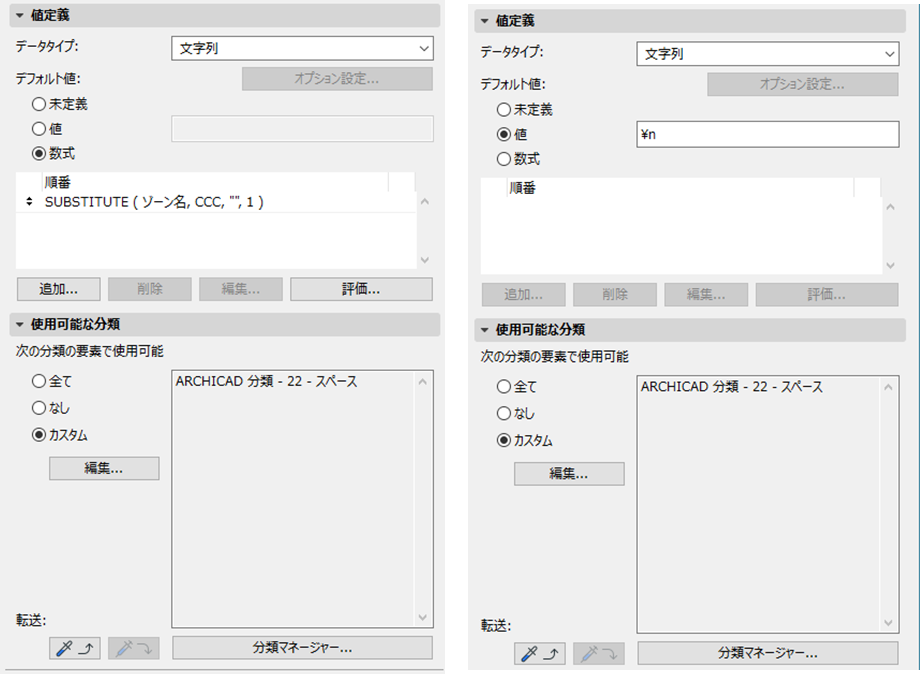This screenshot has width=920, height=674.
Task: Select 値 radio in left panel
Action: coord(39,128)
